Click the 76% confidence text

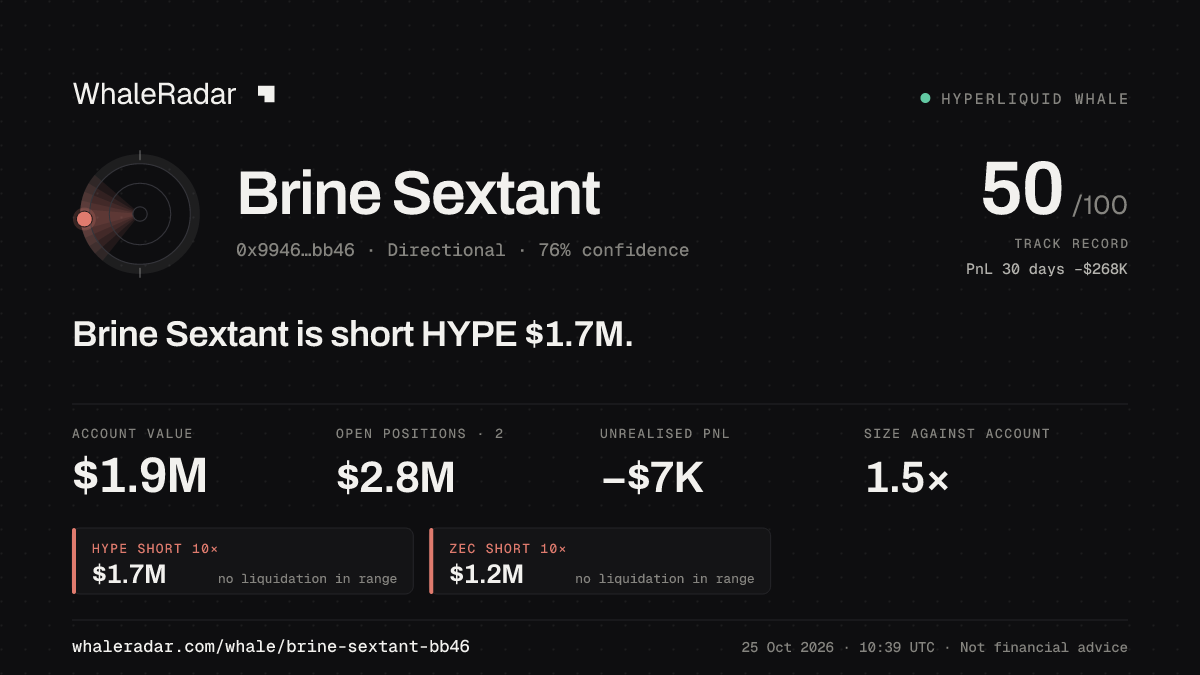coord(614,250)
